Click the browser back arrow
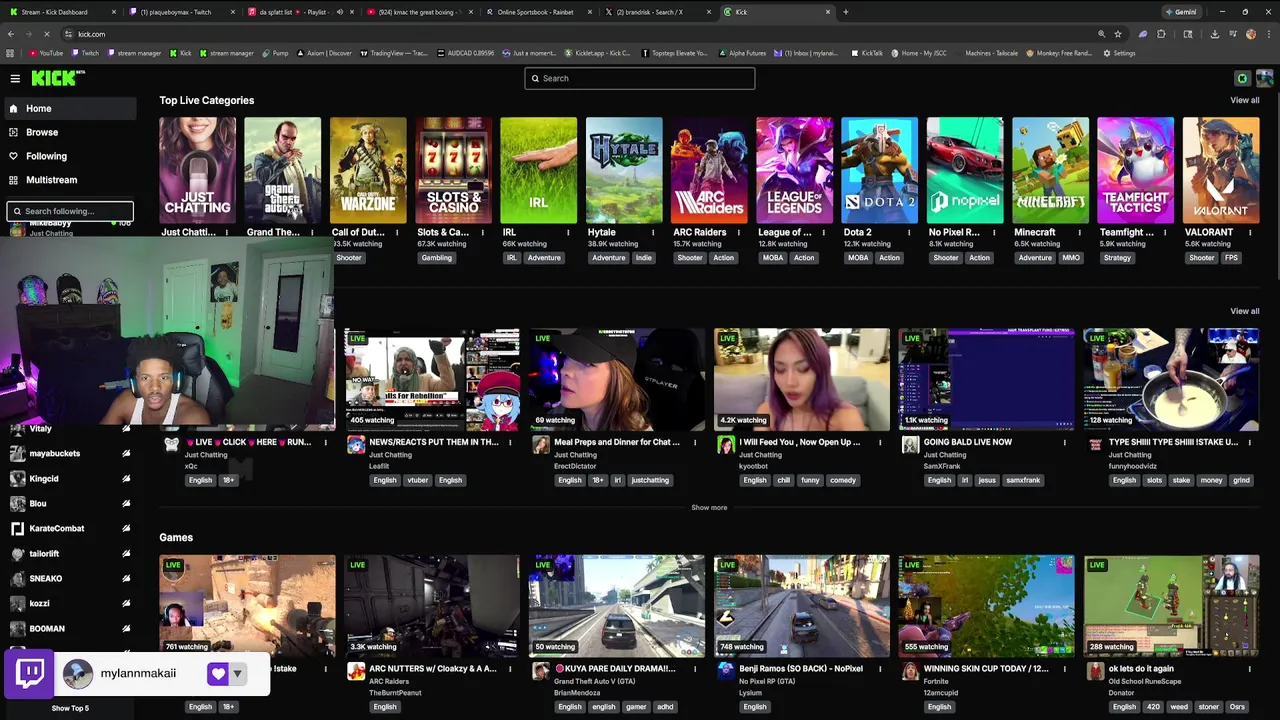The height and width of the screenshot is (720, 1280). coord(11,34)
